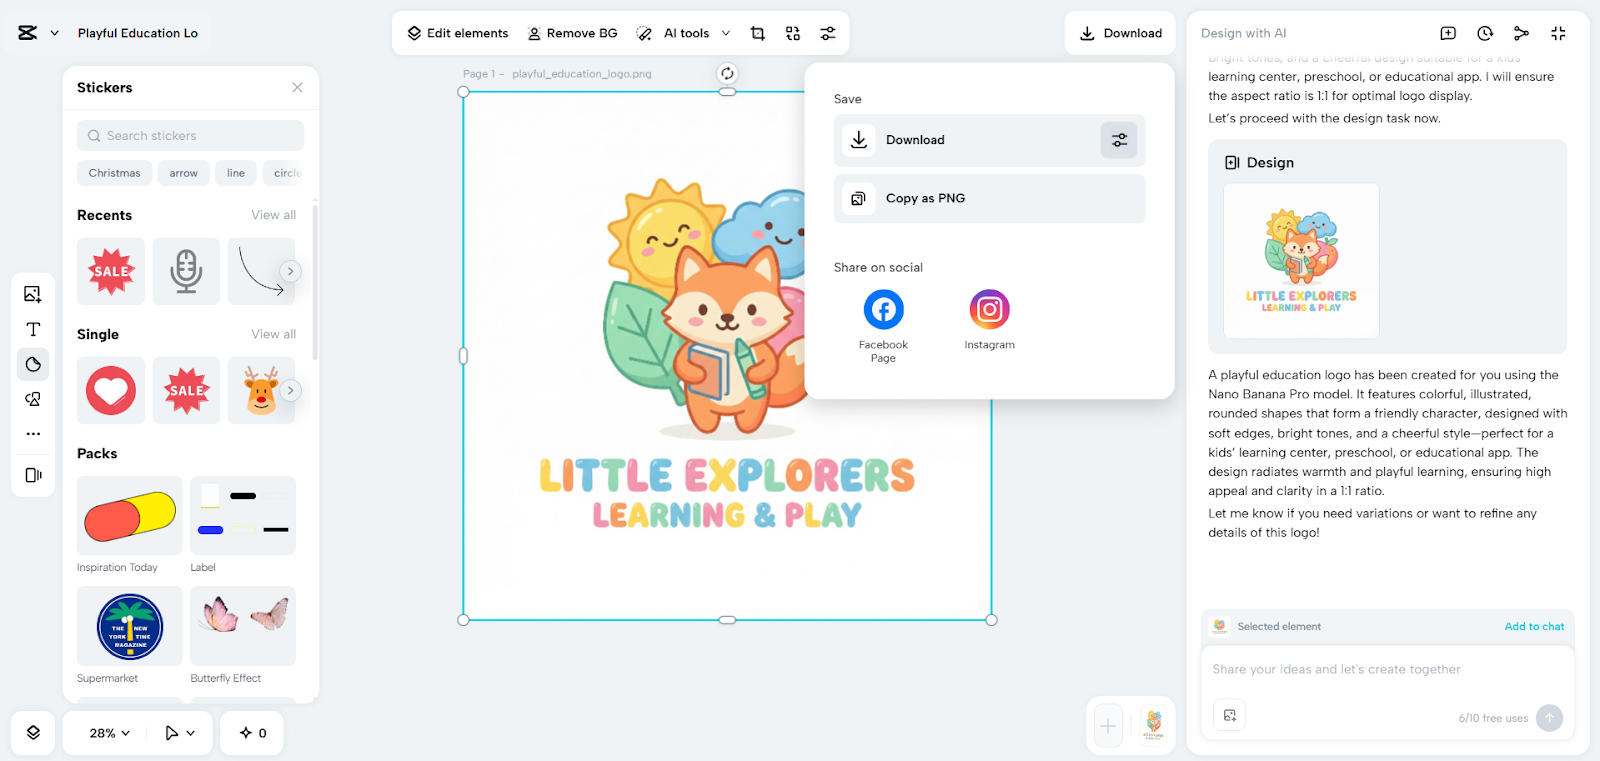Select the arrow sticker tag
Image resolution: width=1600 pixels, height=761 pixels.
(x=184, y=173)
